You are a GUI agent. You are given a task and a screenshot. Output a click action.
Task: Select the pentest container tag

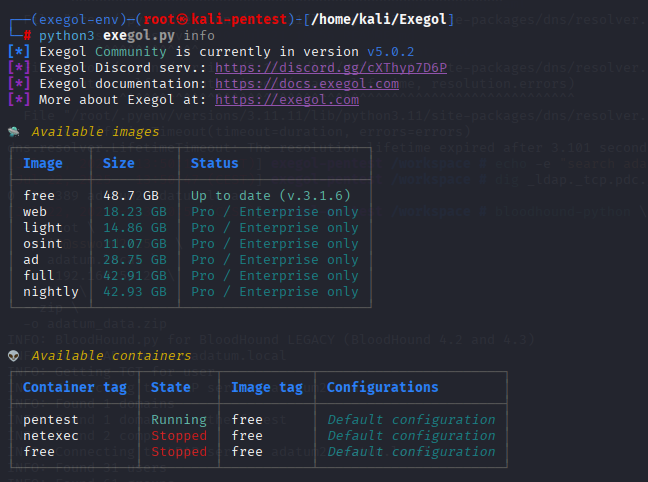(51, 420)
